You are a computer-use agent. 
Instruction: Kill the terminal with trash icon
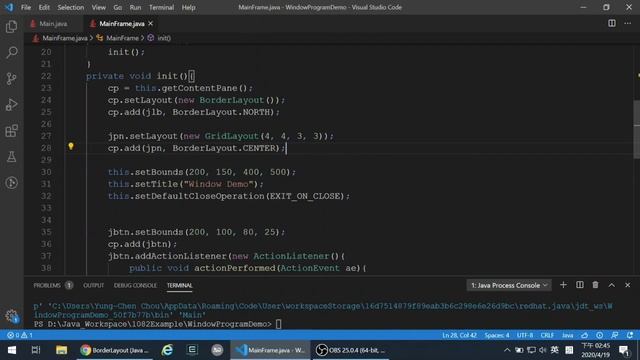click(x=596, y=285)
